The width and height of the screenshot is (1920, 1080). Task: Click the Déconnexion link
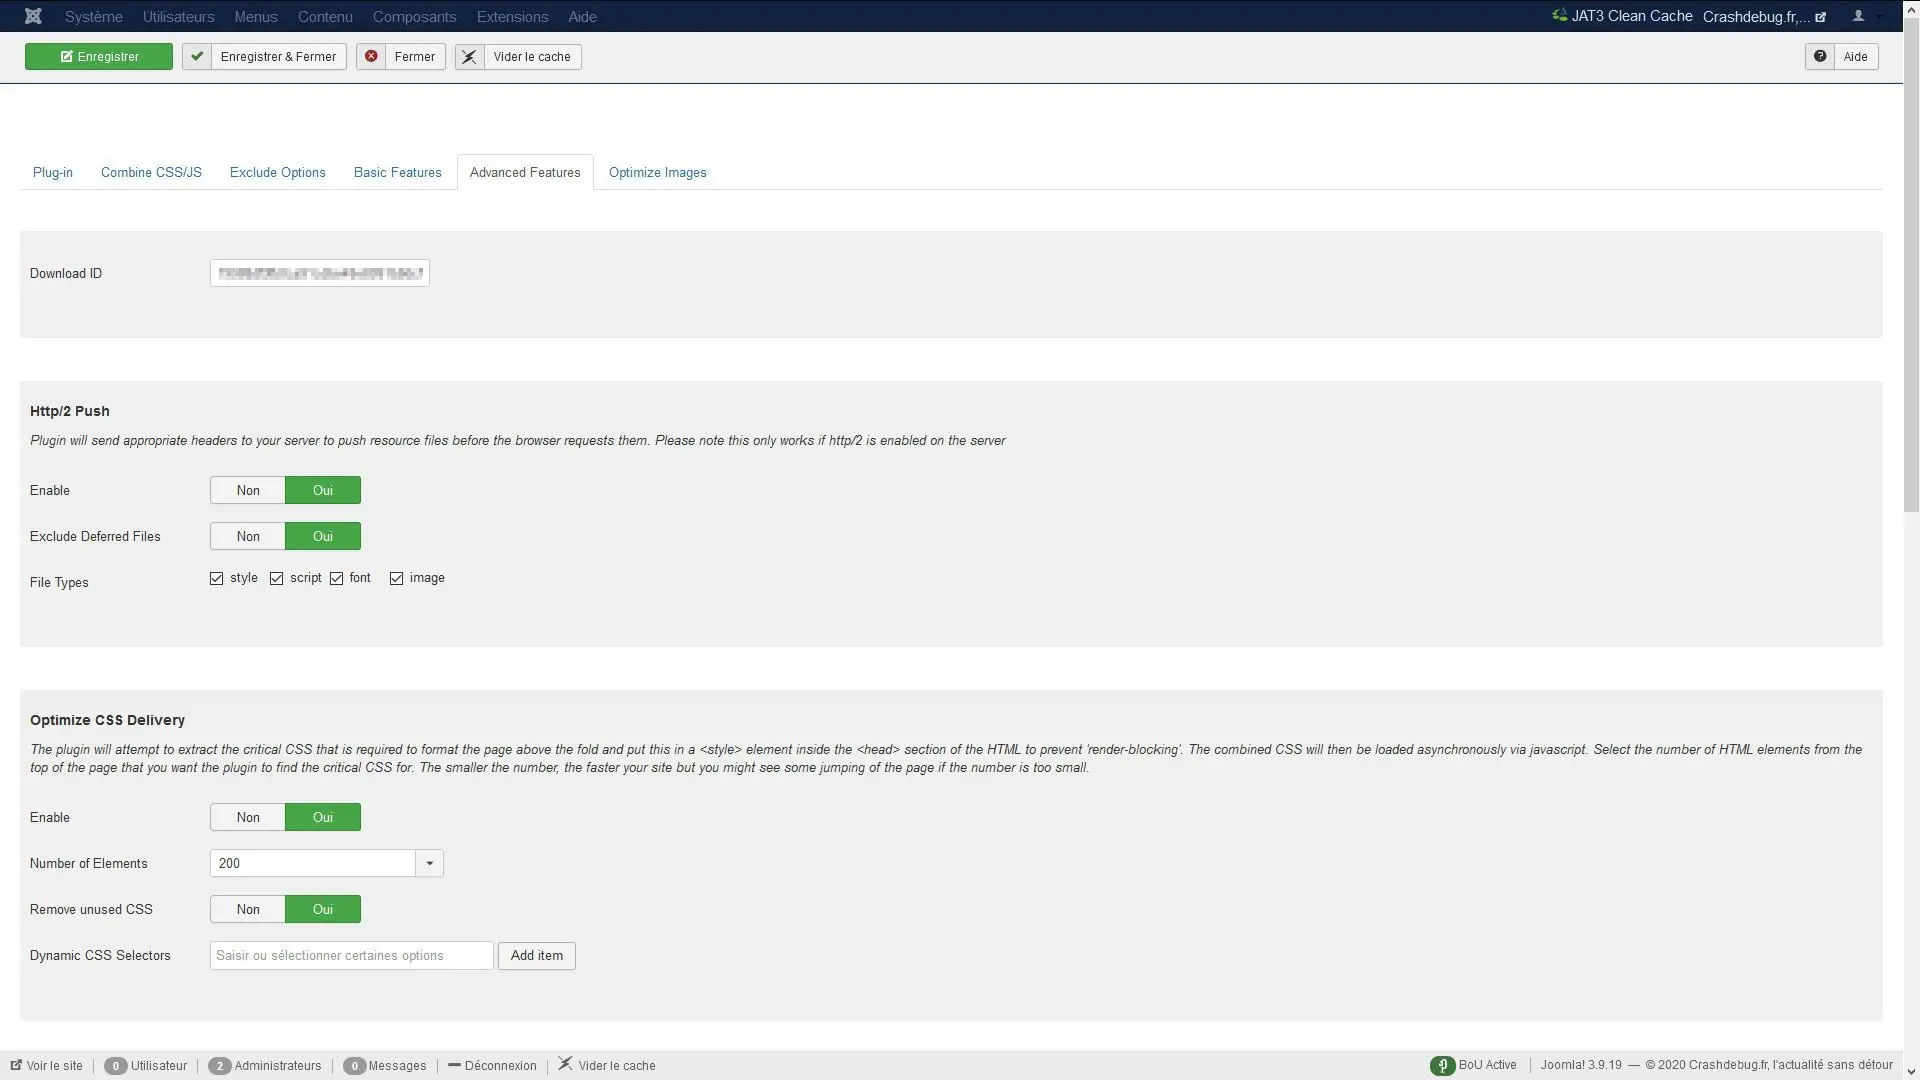pyautogui.click(x=492, y=1066)
